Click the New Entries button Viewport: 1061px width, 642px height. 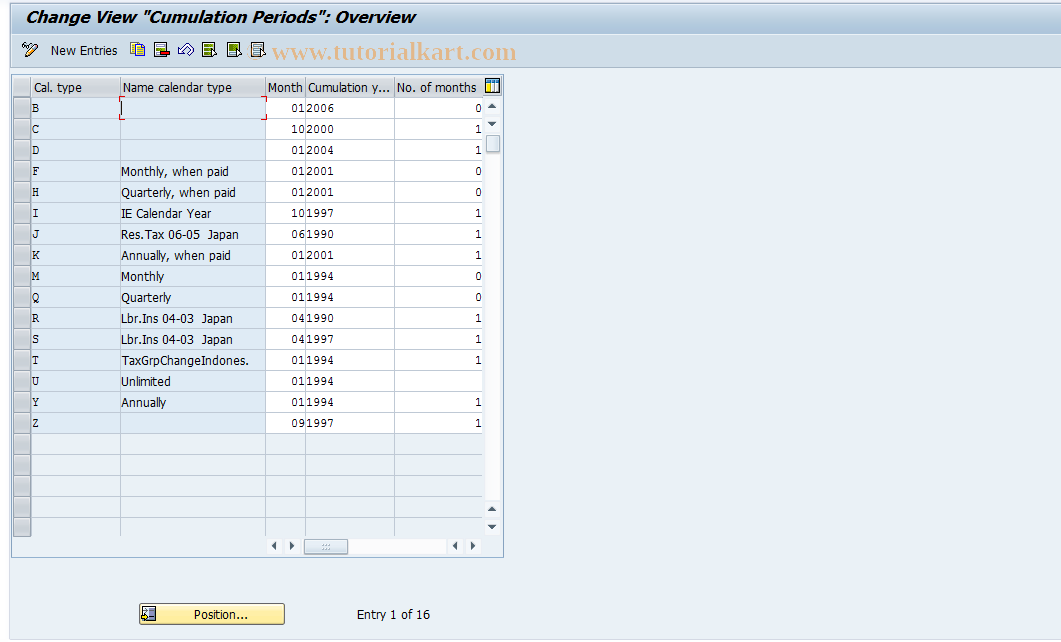pos(84,51)
